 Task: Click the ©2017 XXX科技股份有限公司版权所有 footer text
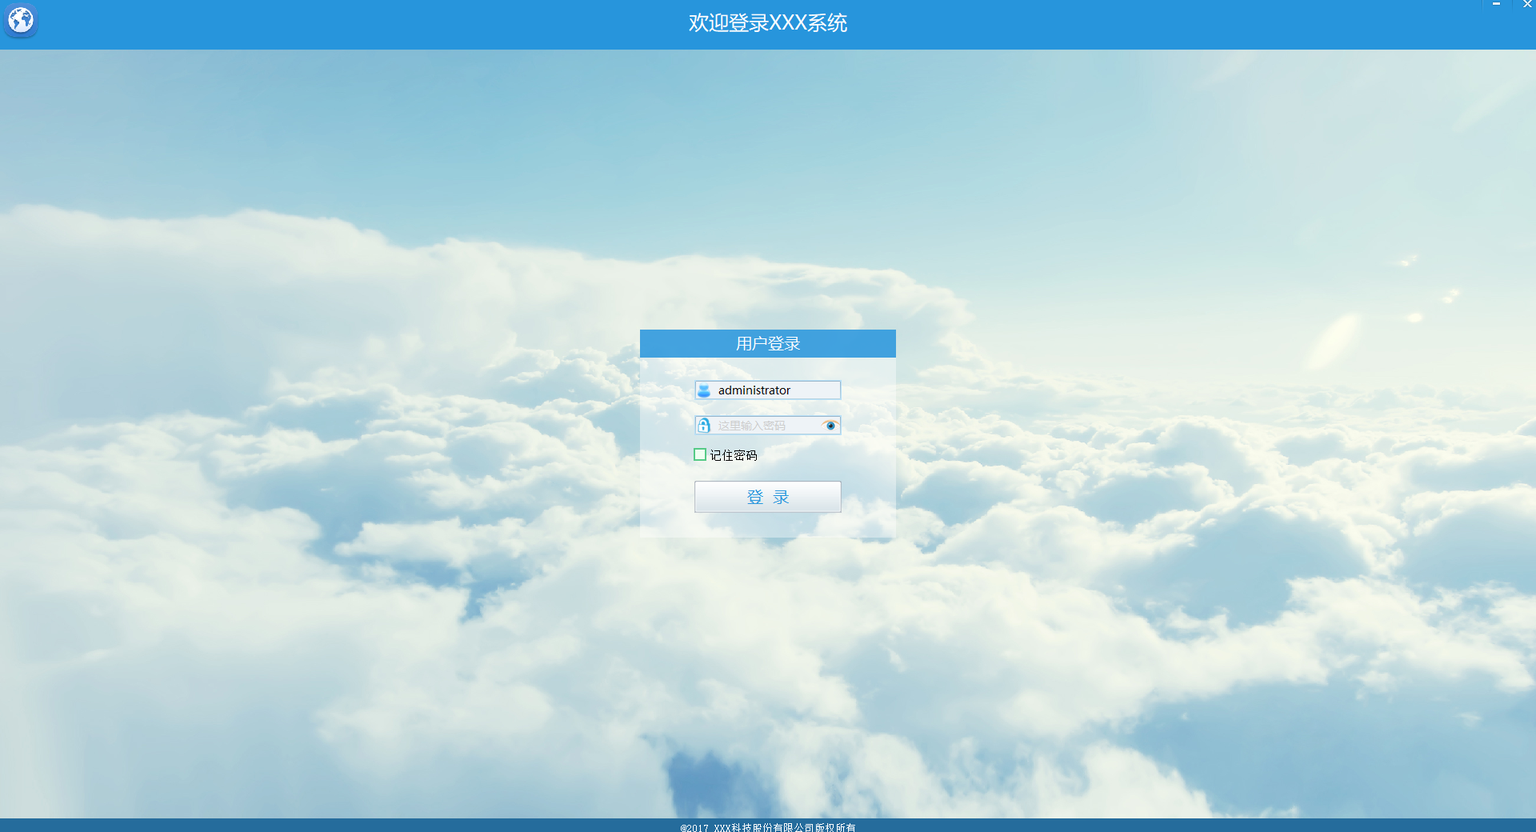click(768, 827)
